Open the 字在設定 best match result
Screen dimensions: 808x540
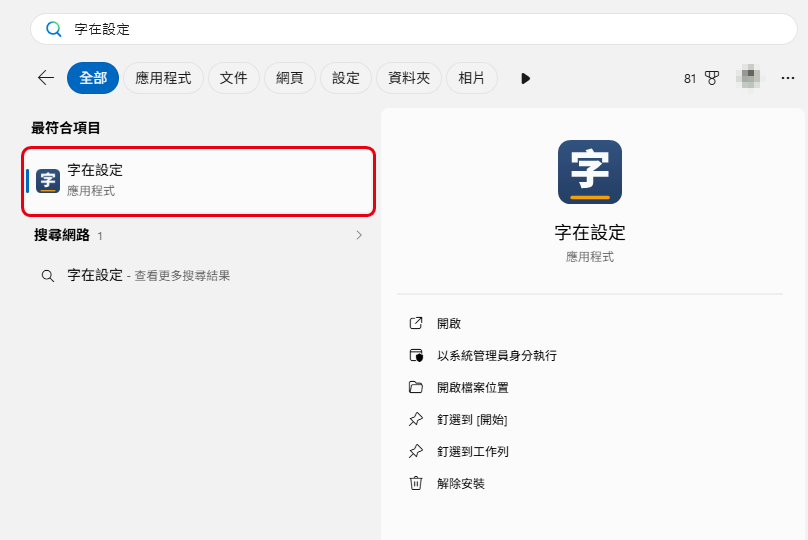[x=198, y=181]
